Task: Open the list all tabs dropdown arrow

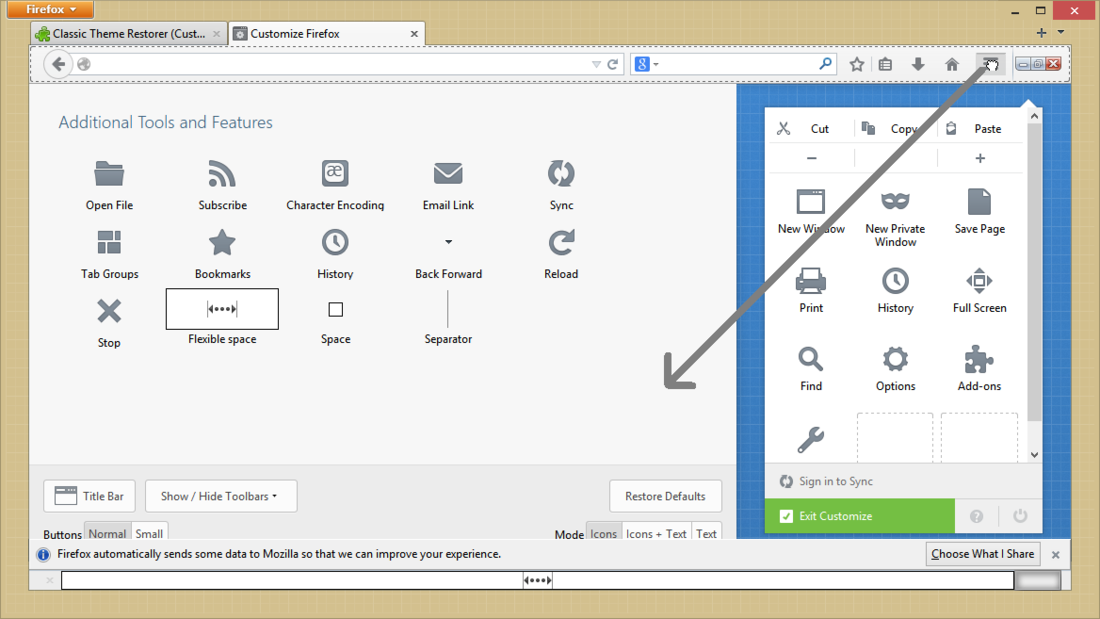Action: pos(1061,32)
